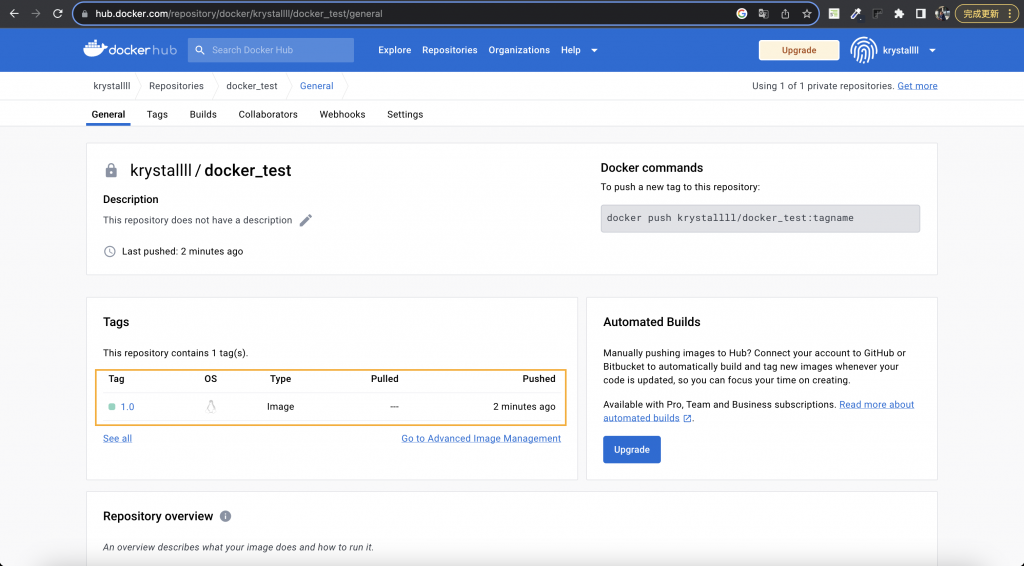The image size is (1024, 566).
Task: Click the lock icon in the address bar
Action: click(x=85, y=14)
